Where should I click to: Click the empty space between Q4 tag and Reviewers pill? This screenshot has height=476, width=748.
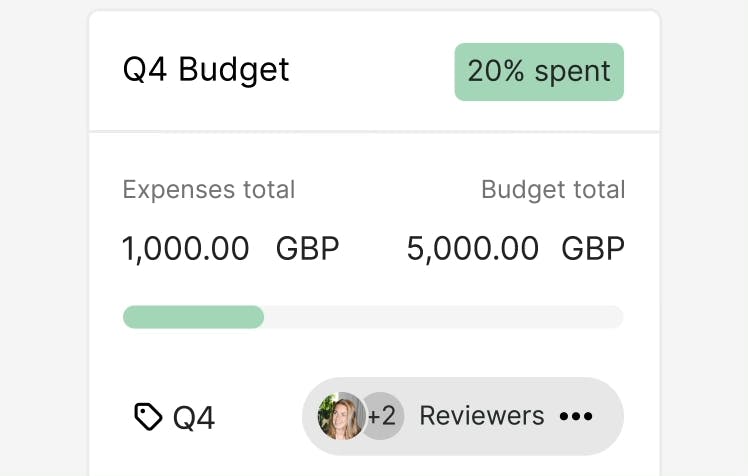pos(258,417)
